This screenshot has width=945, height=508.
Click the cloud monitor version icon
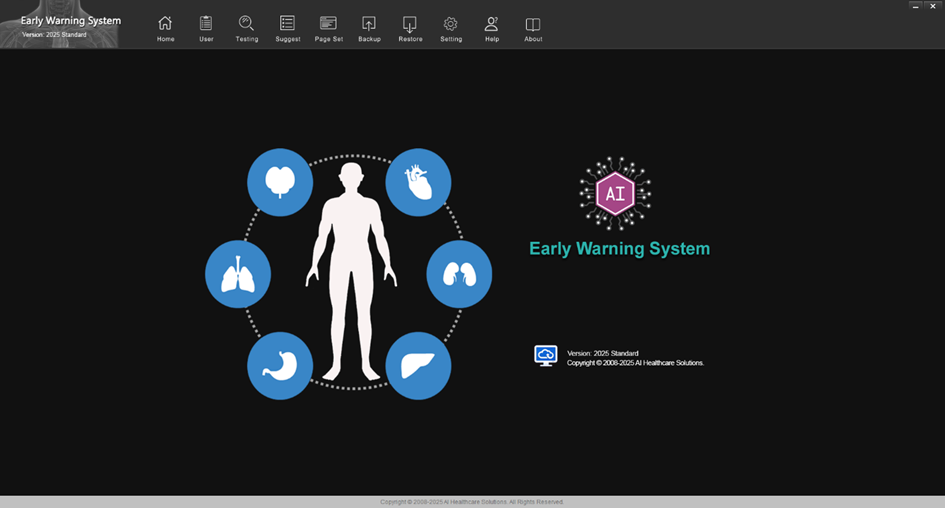click(x=546, y=356)
